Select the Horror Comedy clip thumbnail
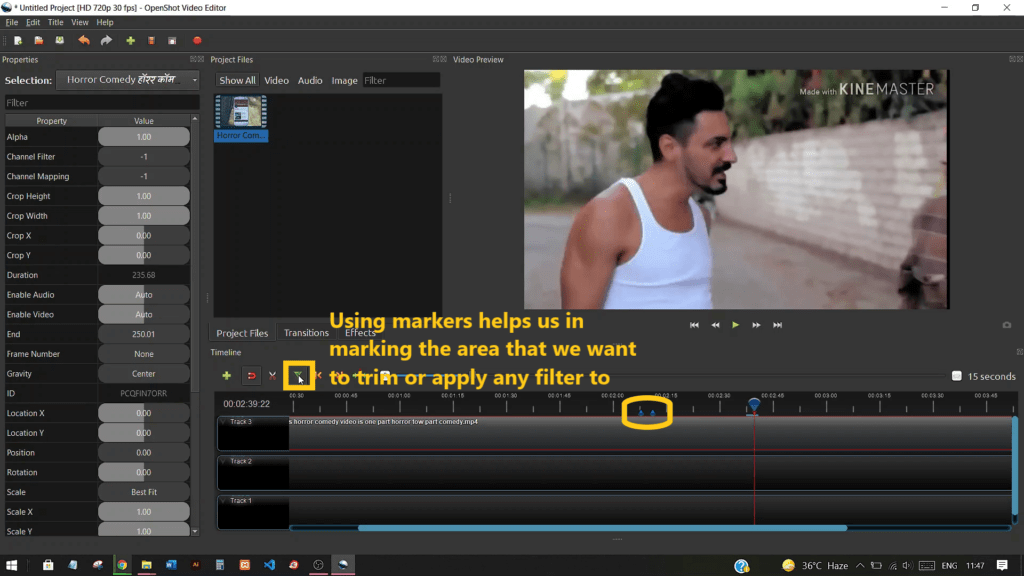This screenshot has width=1024, height=576. point(240,110)
